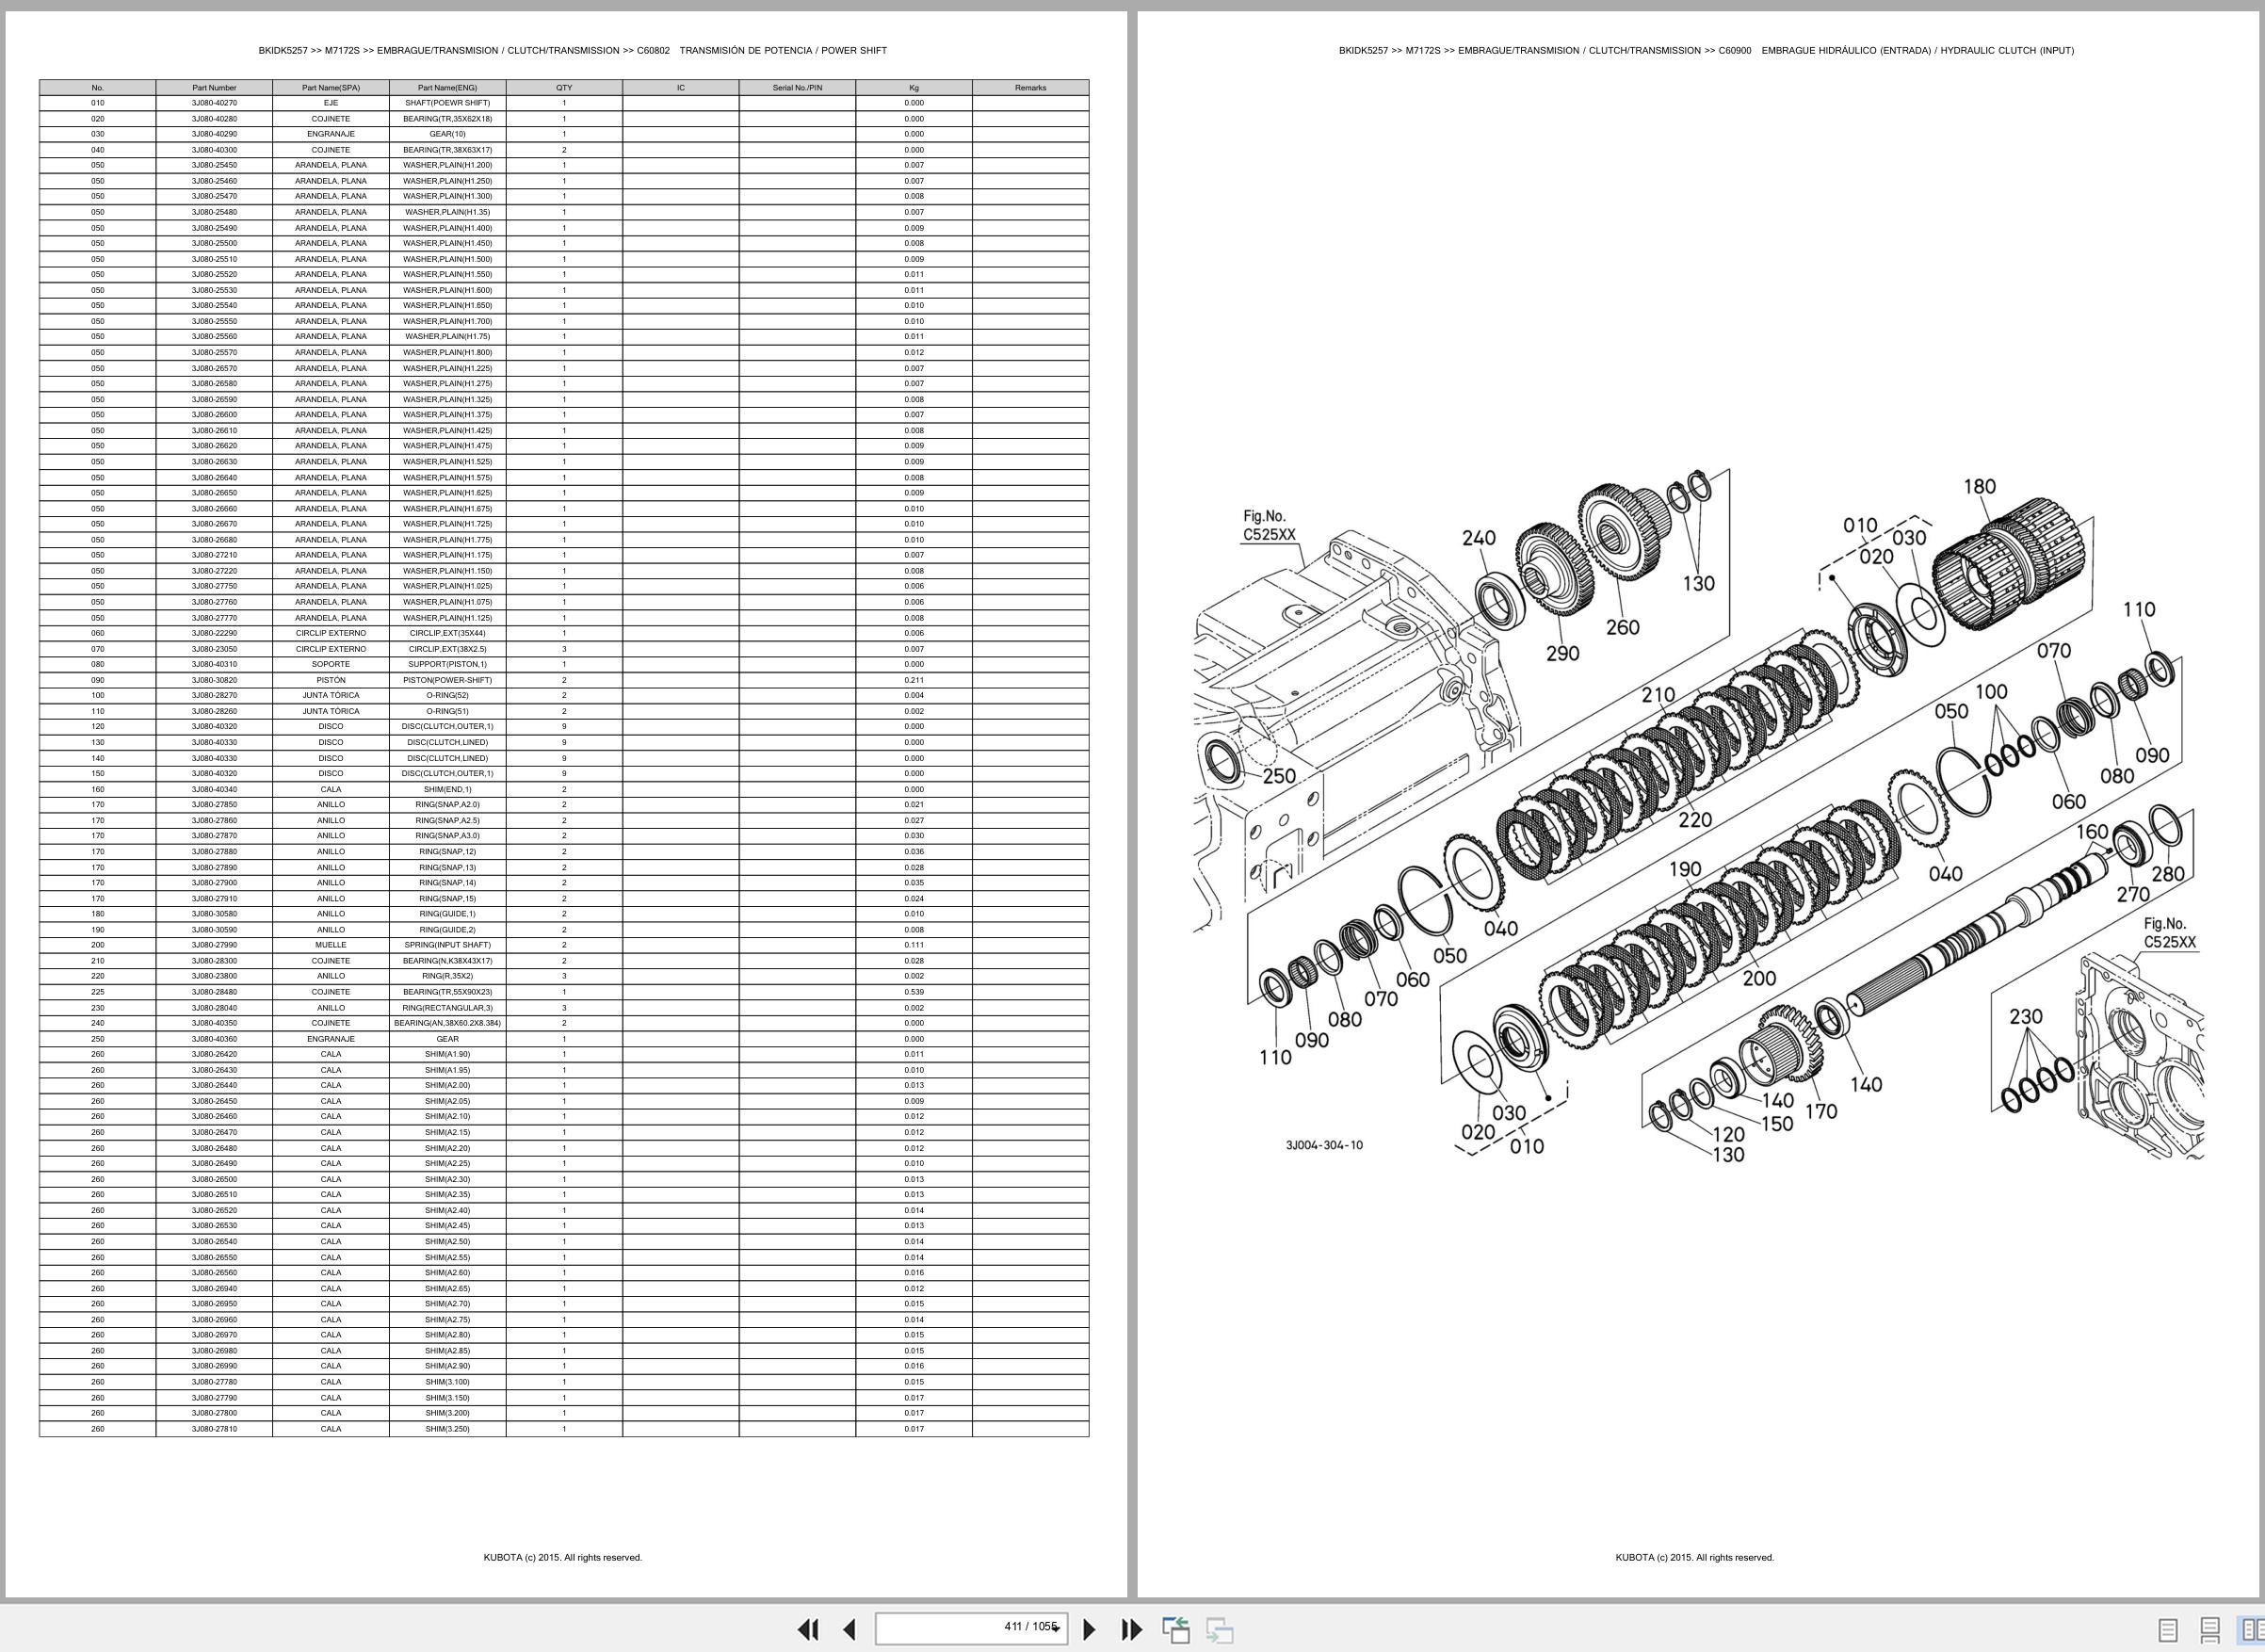Open the page number dropdown arrow
This screenshot has height=1652, width=2265.
pyautogui.click(x=1055, y=1629)
